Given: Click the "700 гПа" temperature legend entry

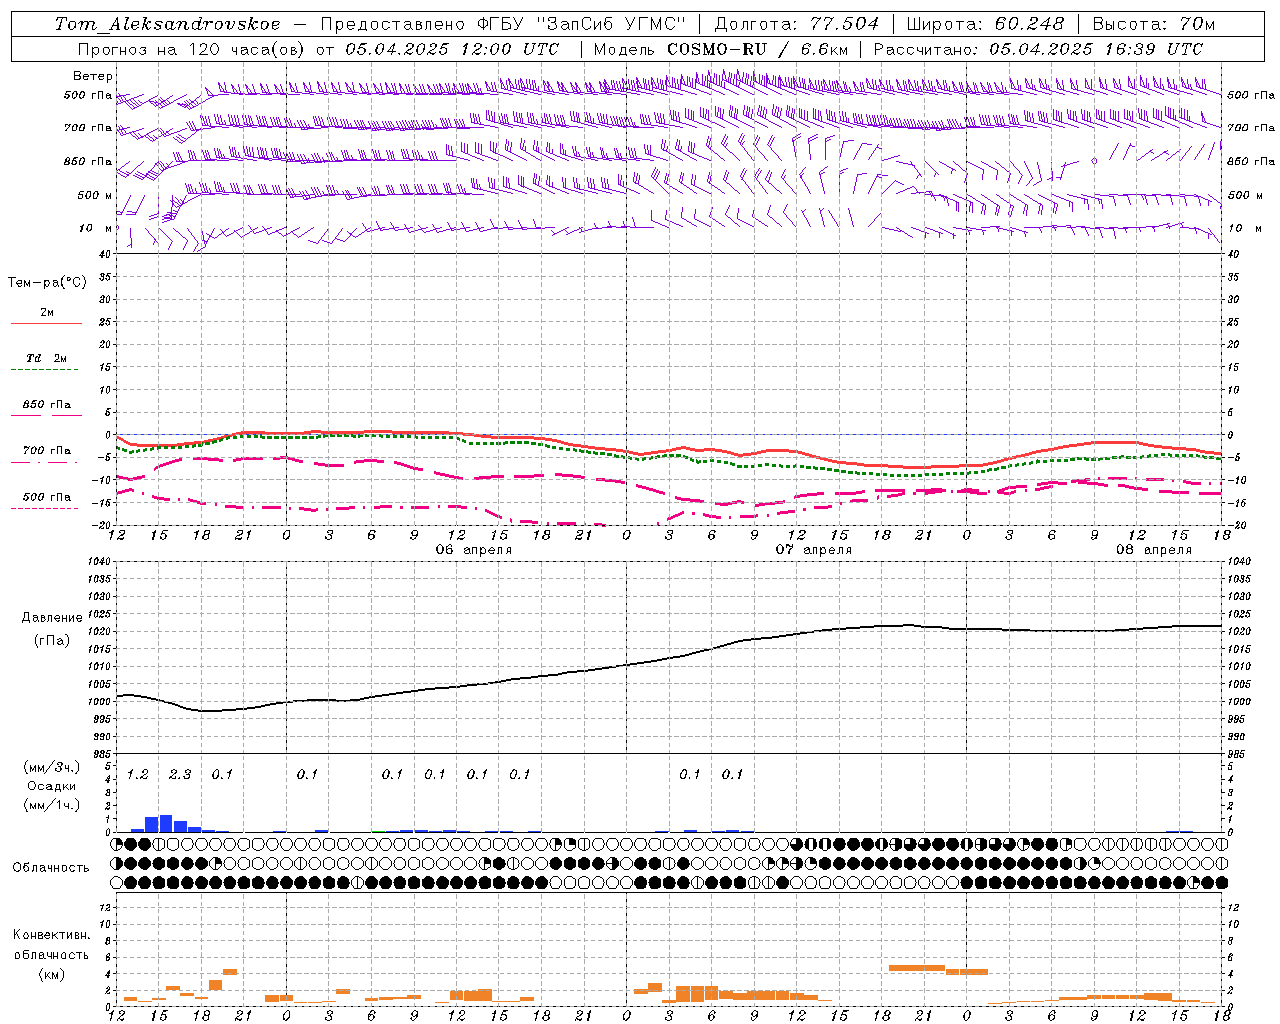Looking at the screenshot, I should (46, 451).
